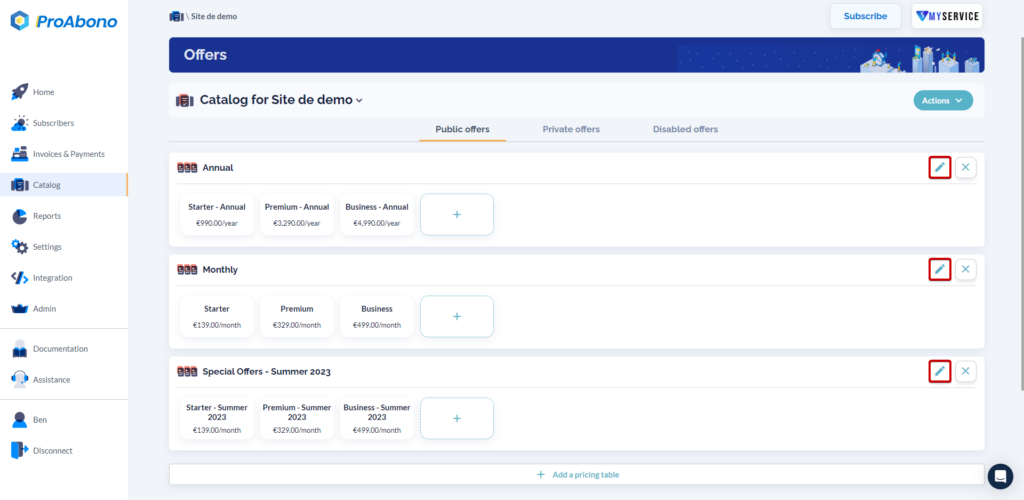The image size is (1024, 500).
Task: Click the Integration code icon
Action: click(20, 278)
